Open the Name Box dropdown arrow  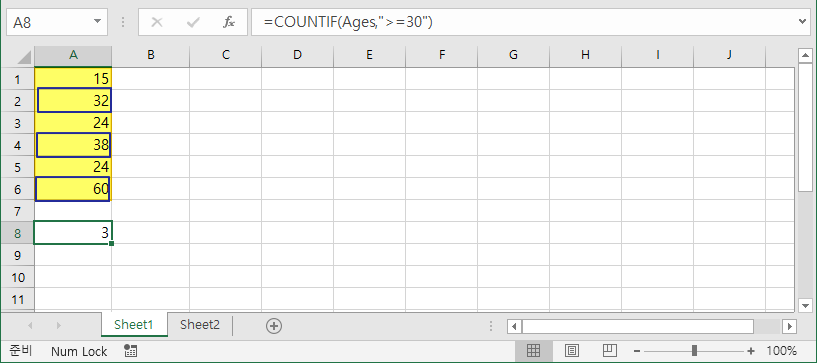97,22
